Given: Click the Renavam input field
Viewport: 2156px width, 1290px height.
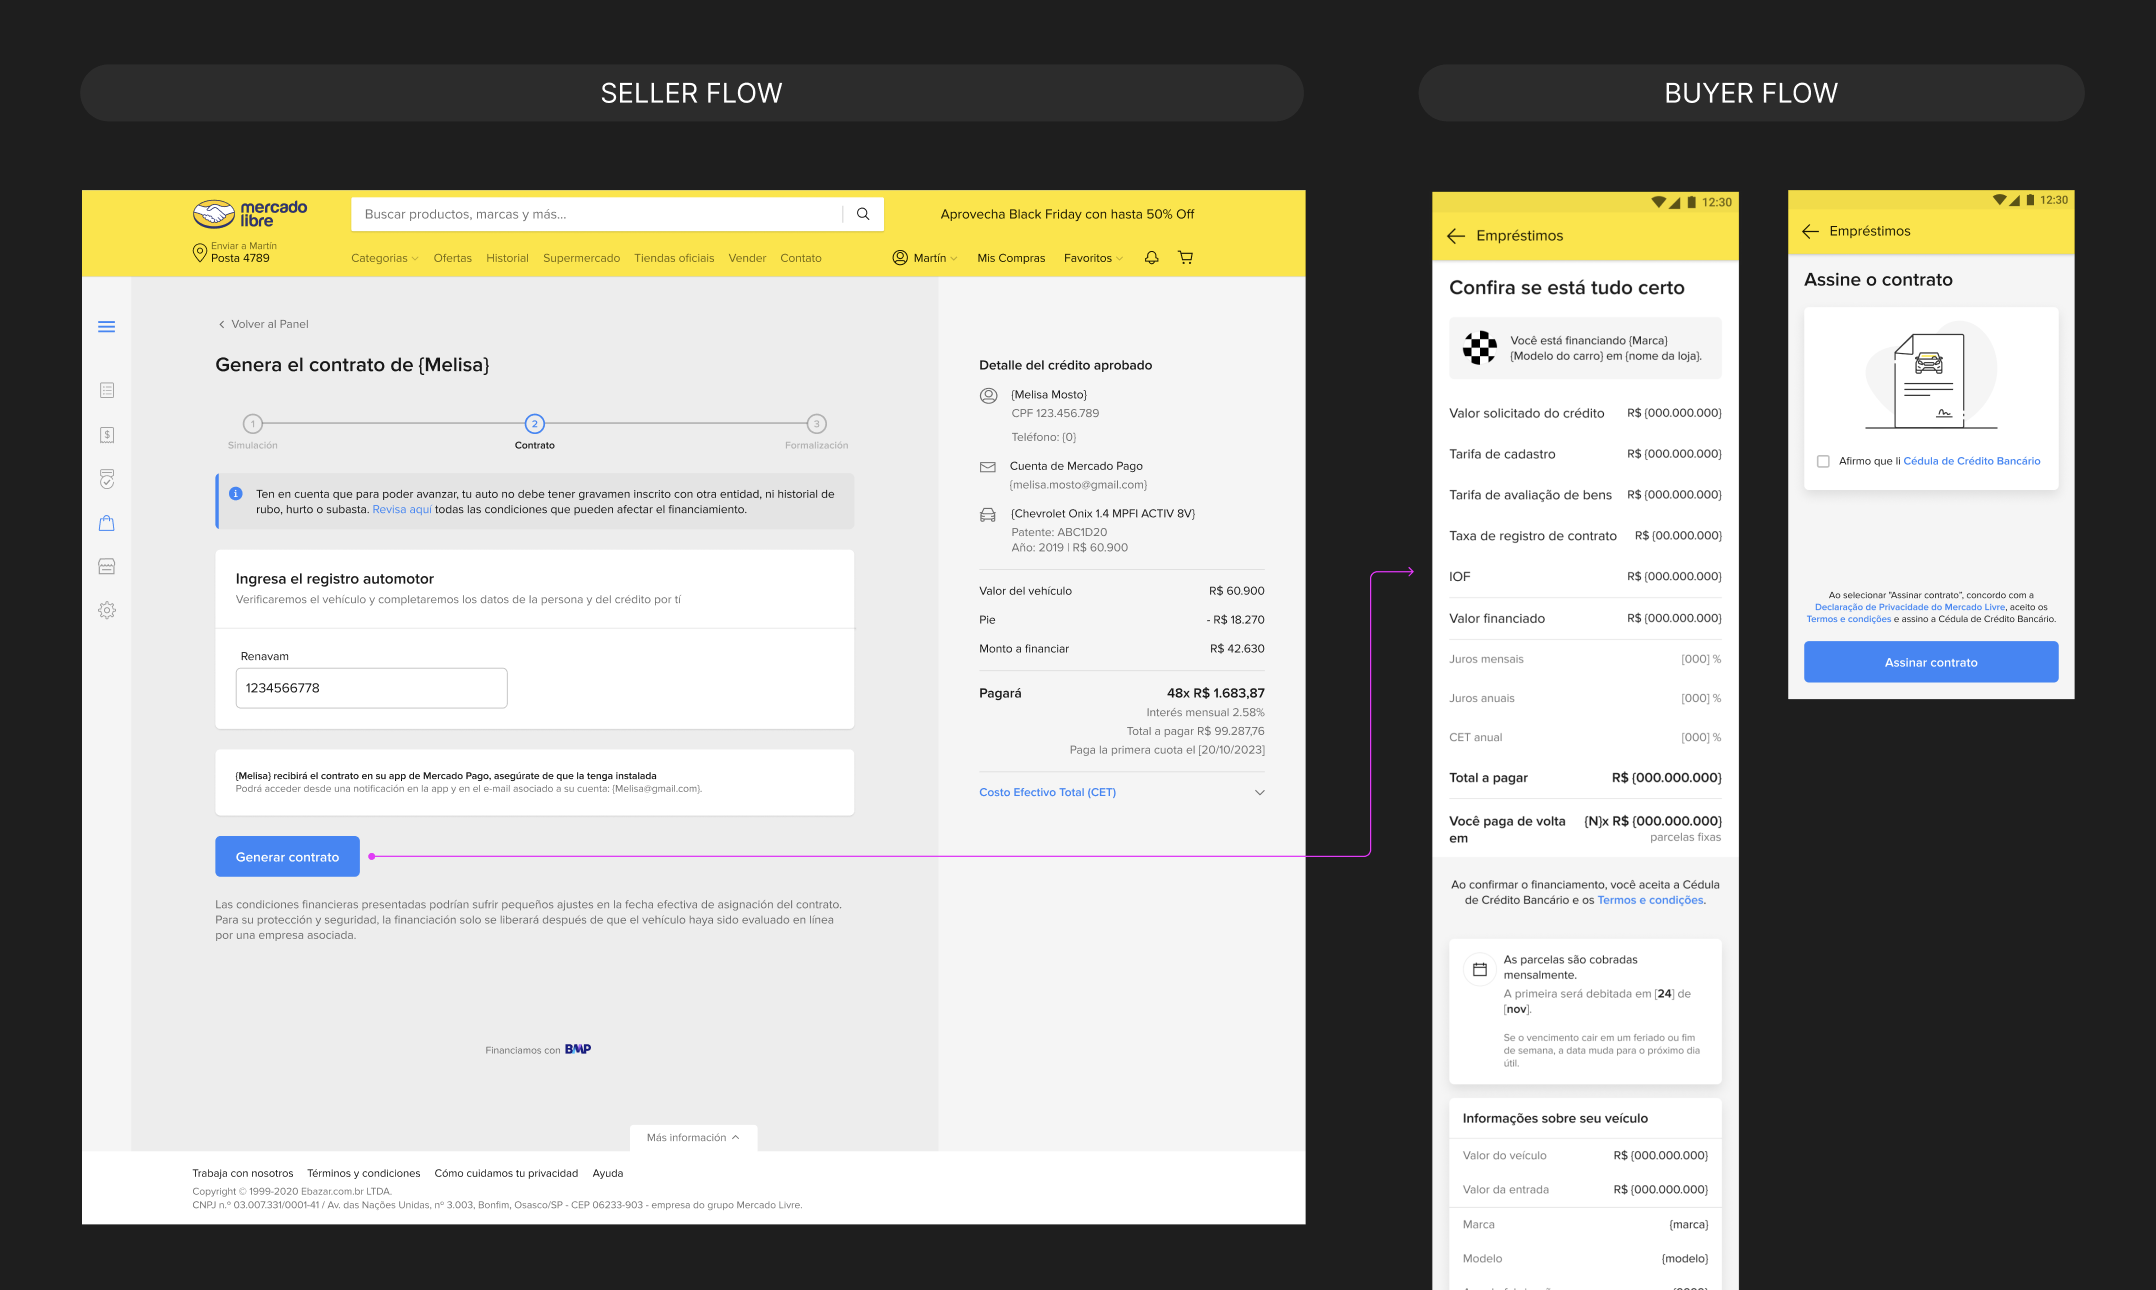Looking at the screenshot, I should coord(371,688).
